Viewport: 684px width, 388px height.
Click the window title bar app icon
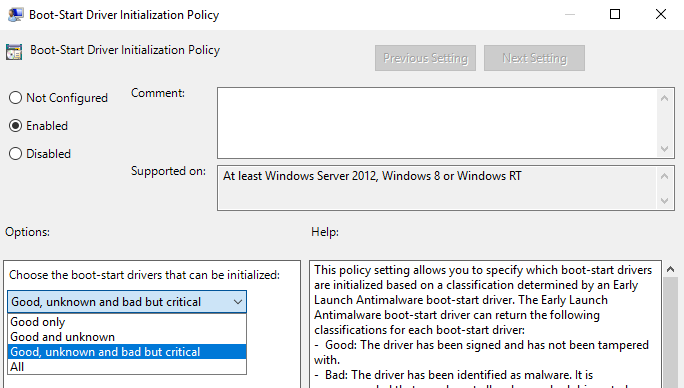pos(16,14)
